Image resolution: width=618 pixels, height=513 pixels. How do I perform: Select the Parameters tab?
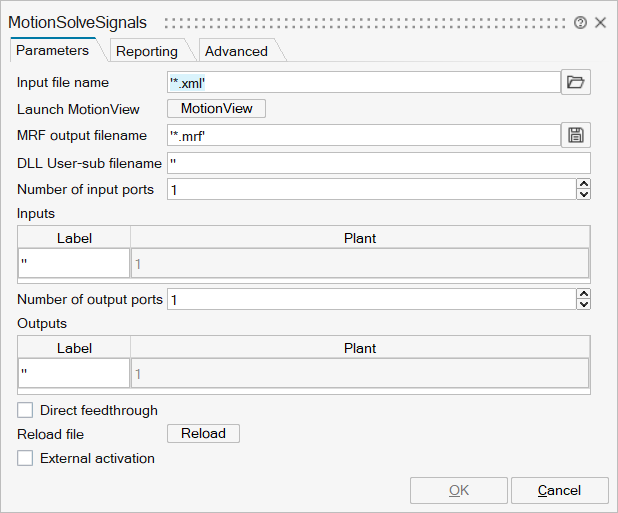tap(53, 50)
